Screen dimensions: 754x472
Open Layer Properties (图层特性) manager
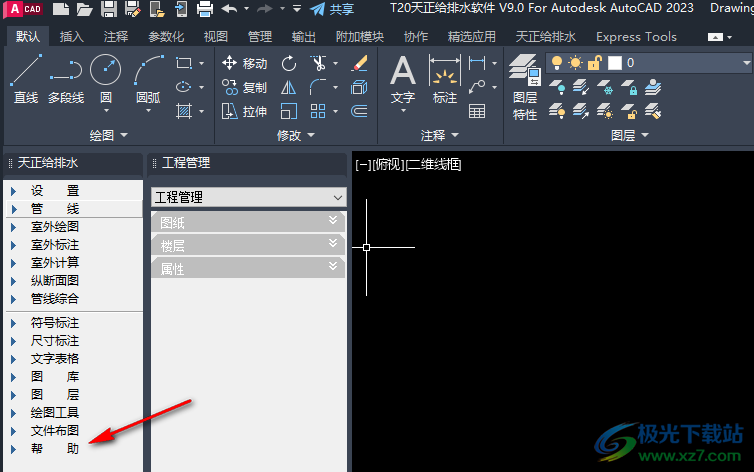525,87
